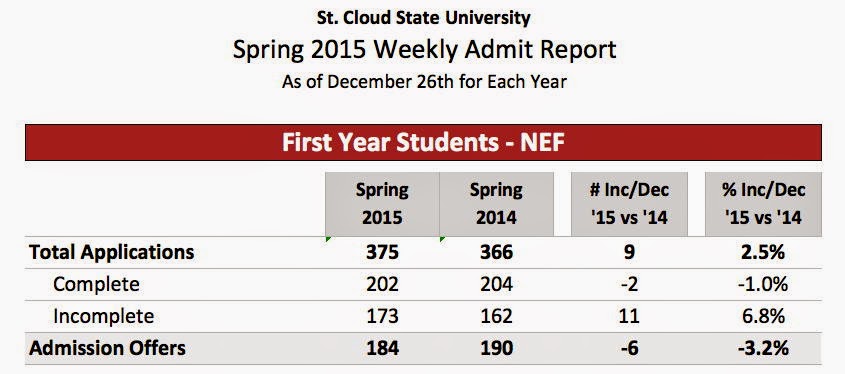Select the # Inc/Dec '15 vs '14 header

pyautogui.click(x=629, y=204)
